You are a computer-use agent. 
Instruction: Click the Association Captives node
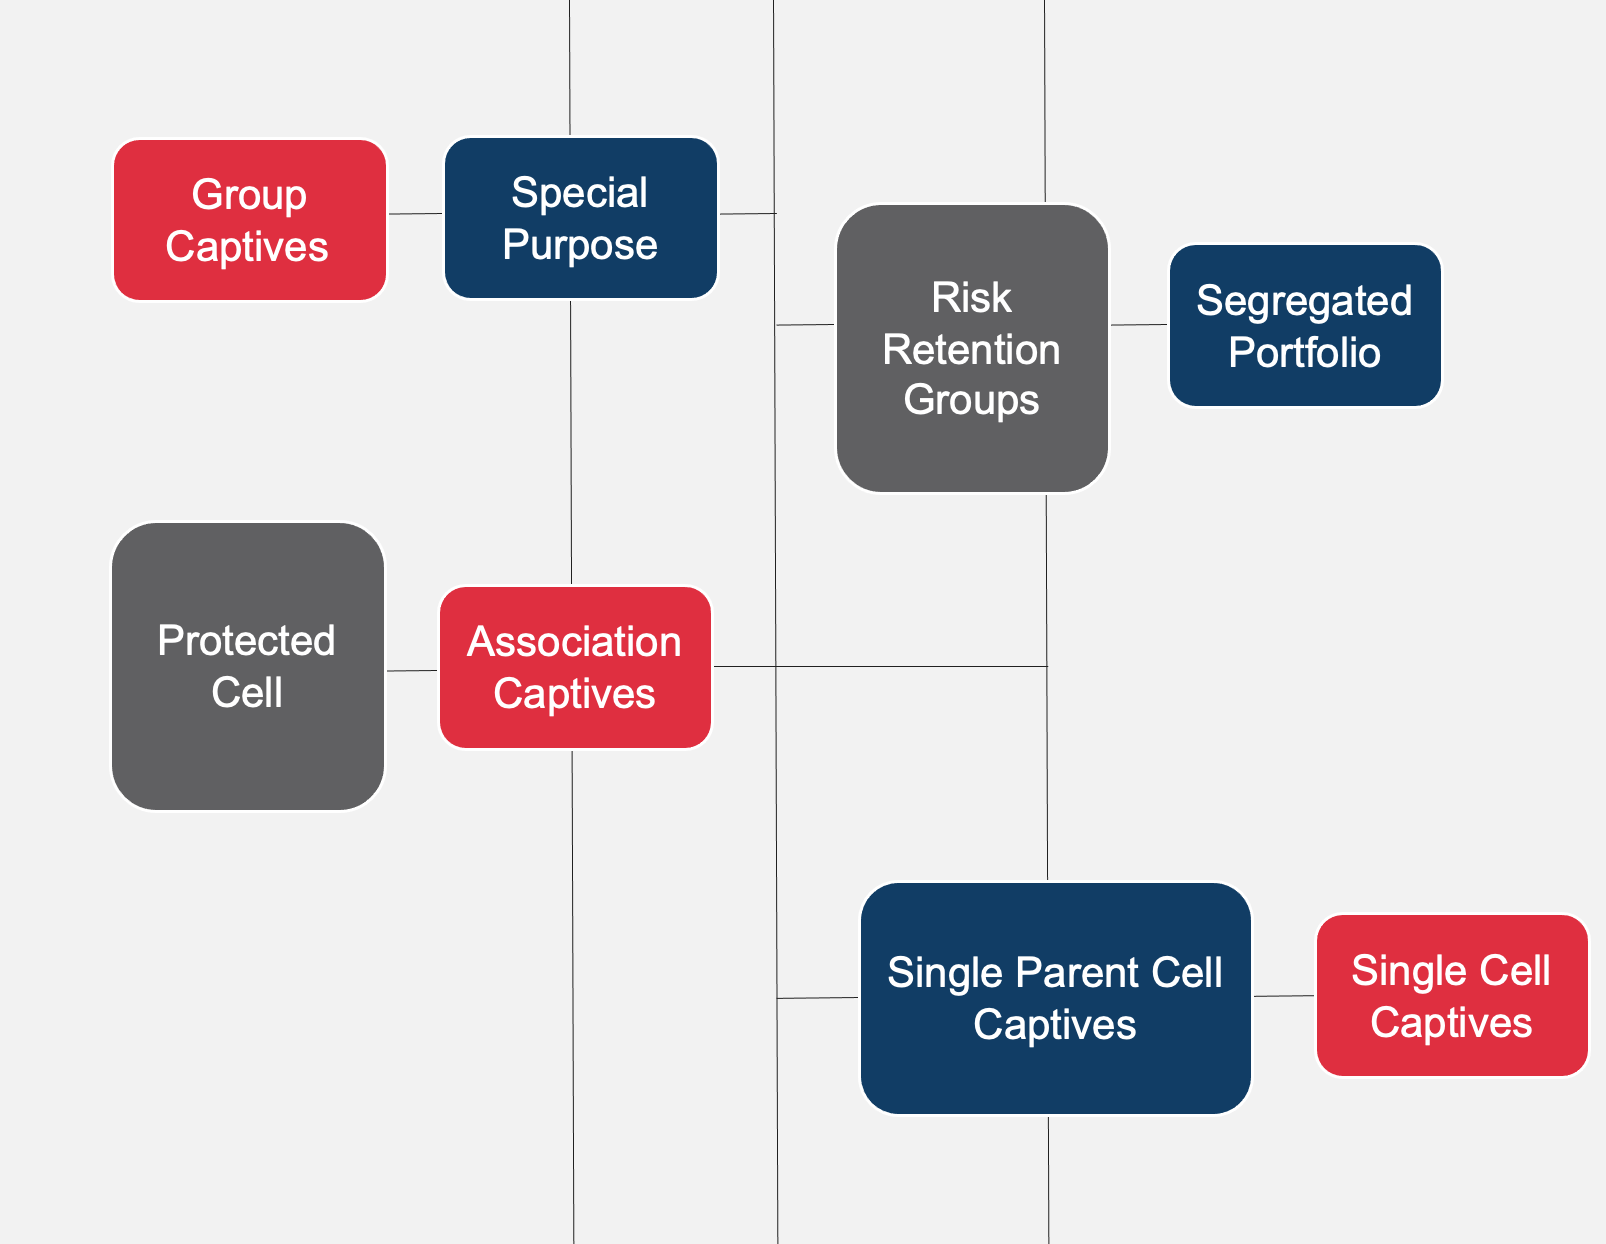[x=575, y=667]
